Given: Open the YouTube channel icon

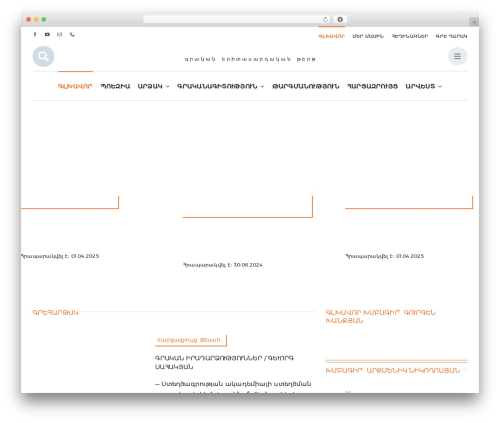Looking at the screenshot, I should 47,34.
